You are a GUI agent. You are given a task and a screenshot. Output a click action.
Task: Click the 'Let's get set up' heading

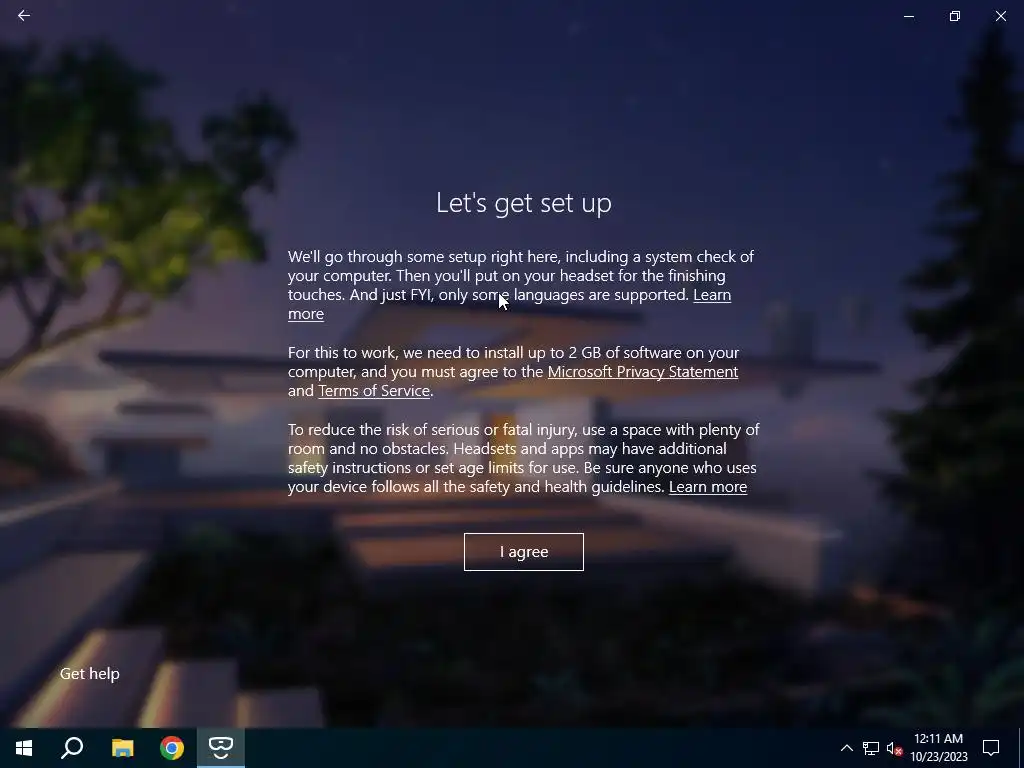(x=524, y=203)
